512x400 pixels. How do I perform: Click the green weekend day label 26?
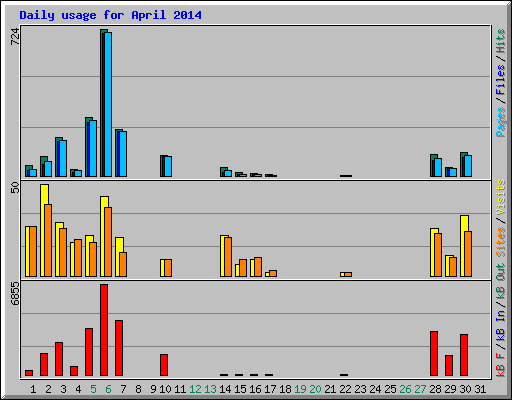(x=405, y=389)
